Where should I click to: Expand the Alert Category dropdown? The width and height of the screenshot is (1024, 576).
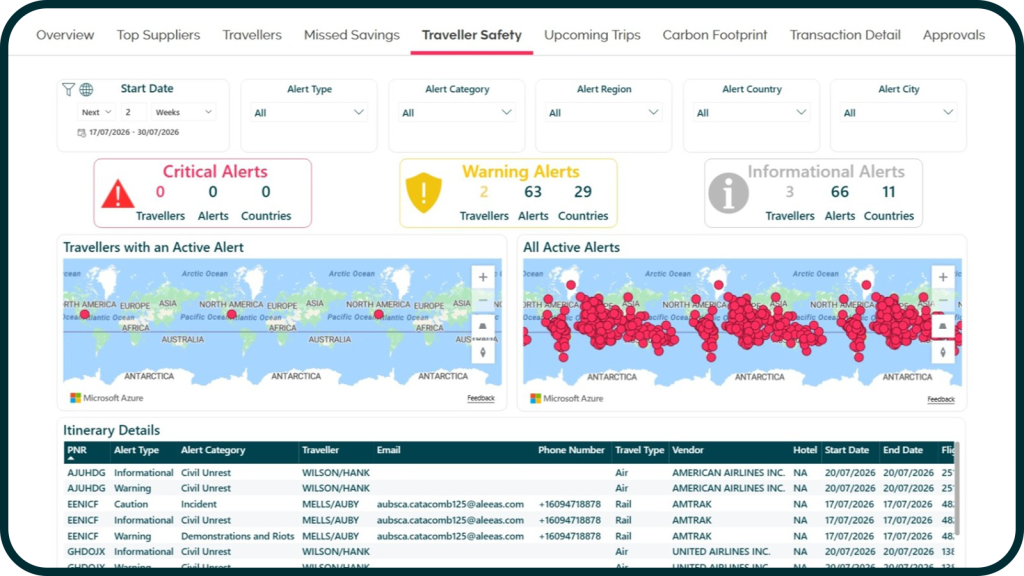click(x=456, y=113)
